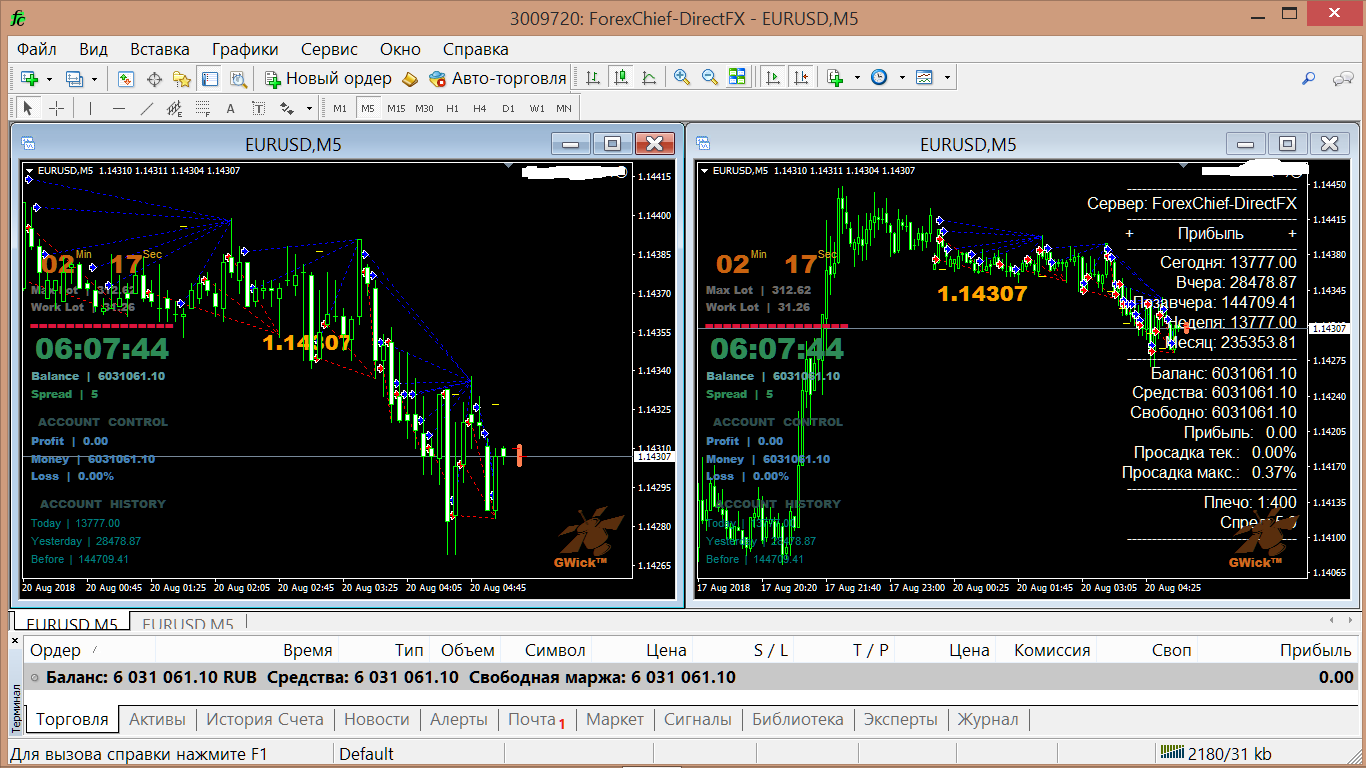
Task: Open the search magnifier icon
Action: [x=1308, y=78]
